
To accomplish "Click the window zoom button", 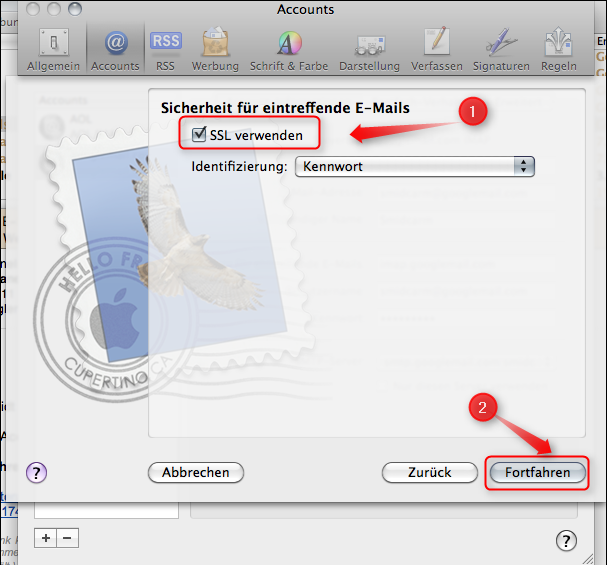I will 75,9.
